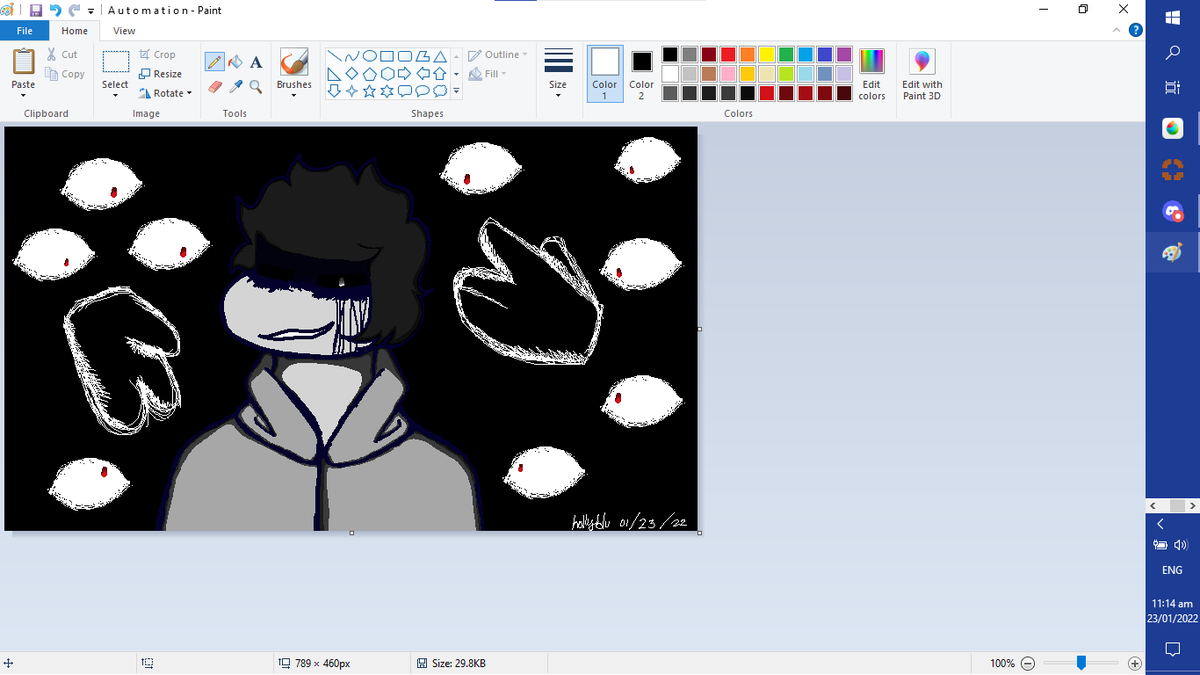Pick the orange color swatch
Viewport: 1200px width, 675px height.
[x=747, y=55]
